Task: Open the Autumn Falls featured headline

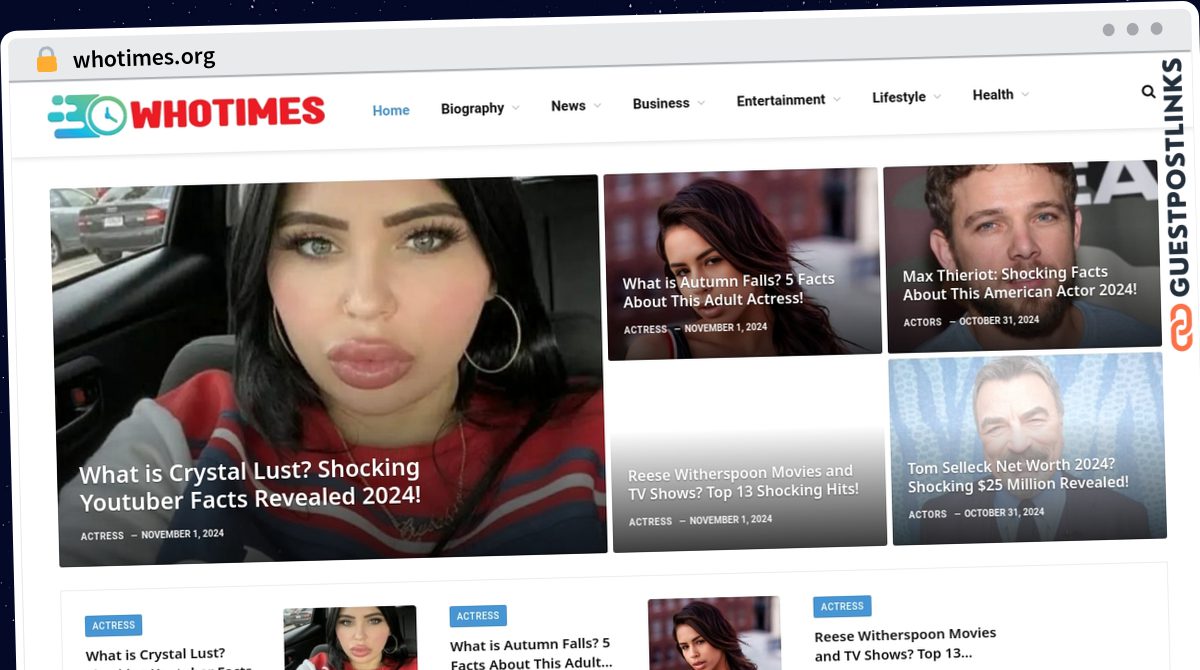Action: (x=729, y=290)
